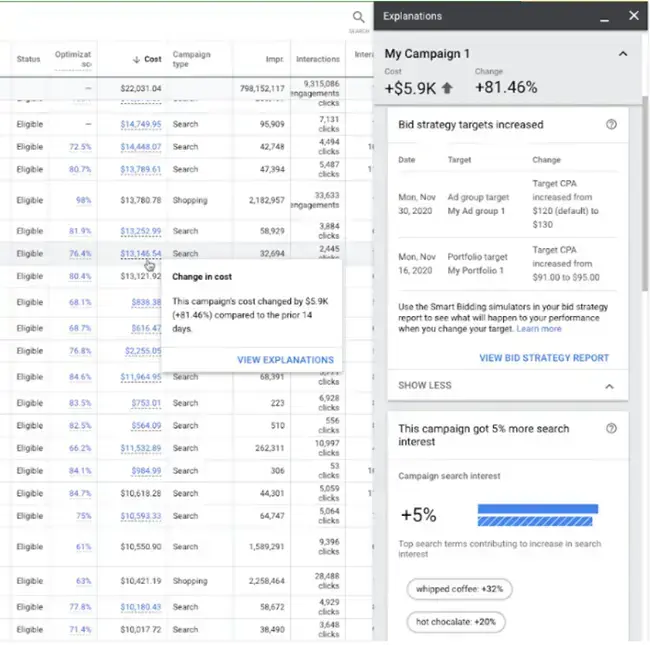Open VIEW BID STRATEGY REPORT link
650x645 pixels.
(x=544, y=358)
